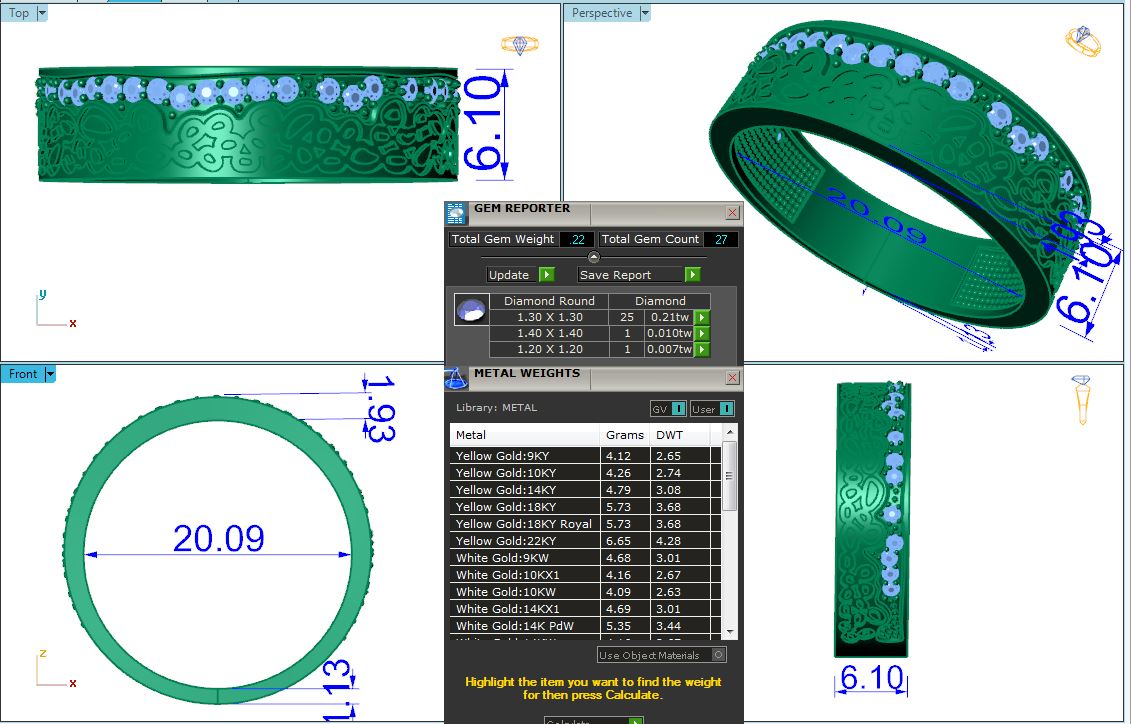Screen dimensions: 1131x724
Task: Click ring icon in Top viewport corner
Action: (519, 45)
